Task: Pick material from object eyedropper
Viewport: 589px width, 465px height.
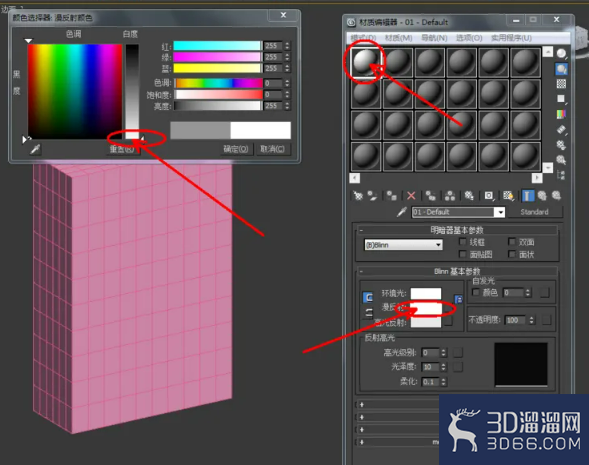Action: (402, 212)
